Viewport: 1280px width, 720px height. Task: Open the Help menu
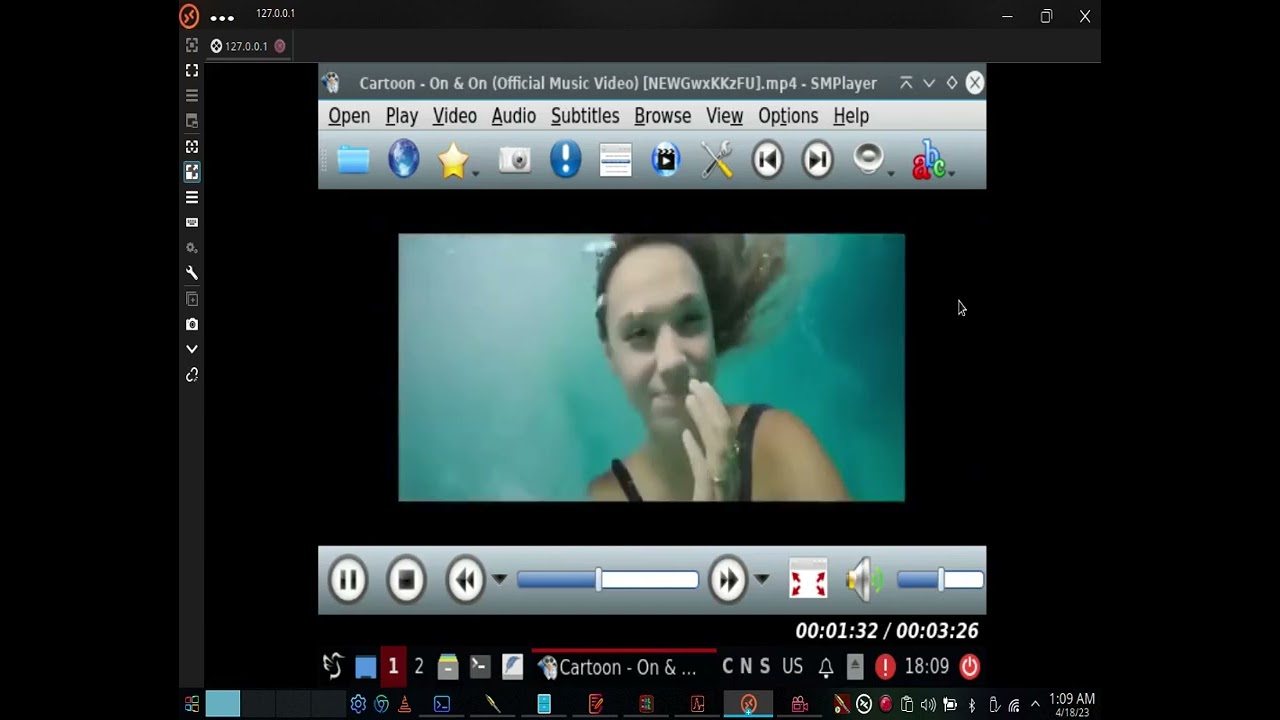851,116
